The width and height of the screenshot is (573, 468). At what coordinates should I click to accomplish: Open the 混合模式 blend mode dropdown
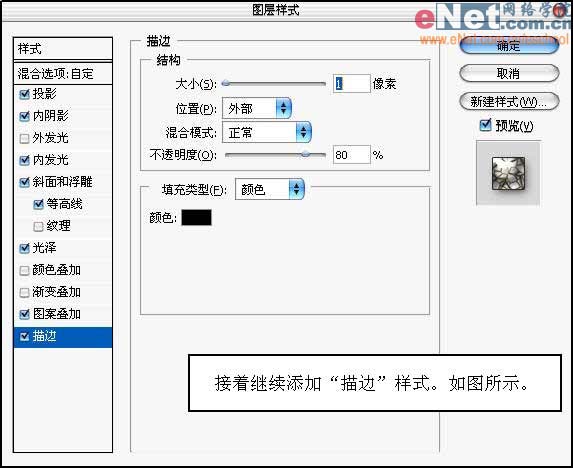tap(267, 132)
